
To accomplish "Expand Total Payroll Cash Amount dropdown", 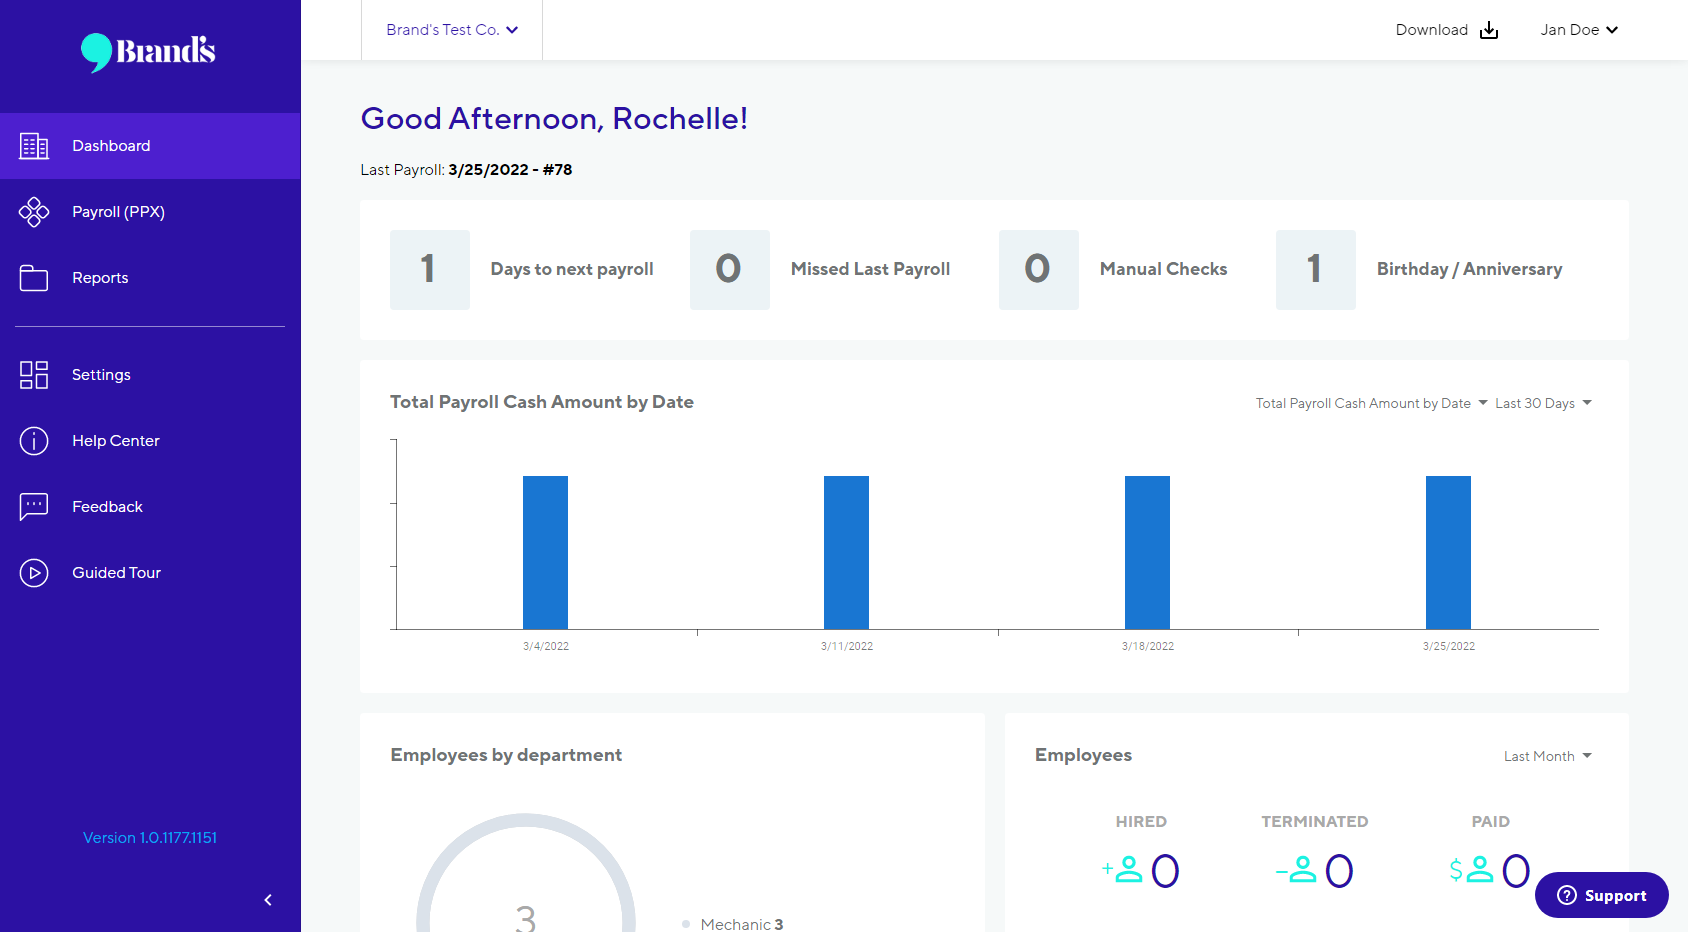I will pos(1372,403).
